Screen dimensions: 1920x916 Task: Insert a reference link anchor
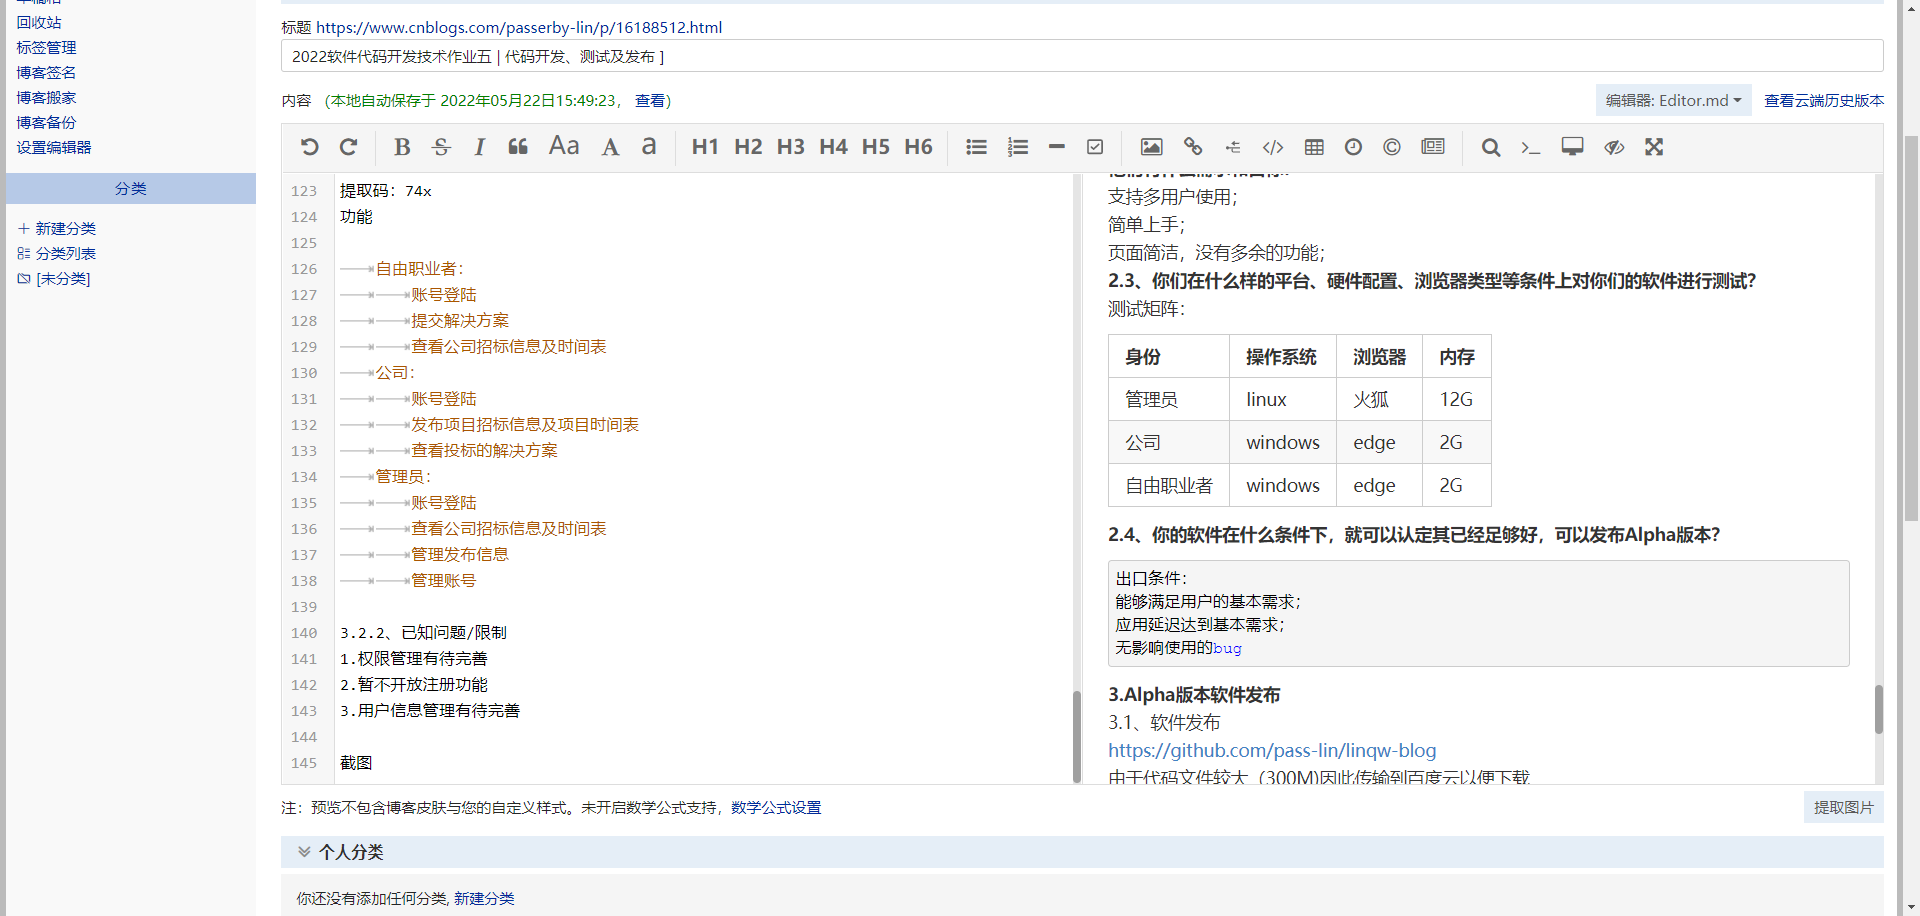click(x=1233, y=147)
